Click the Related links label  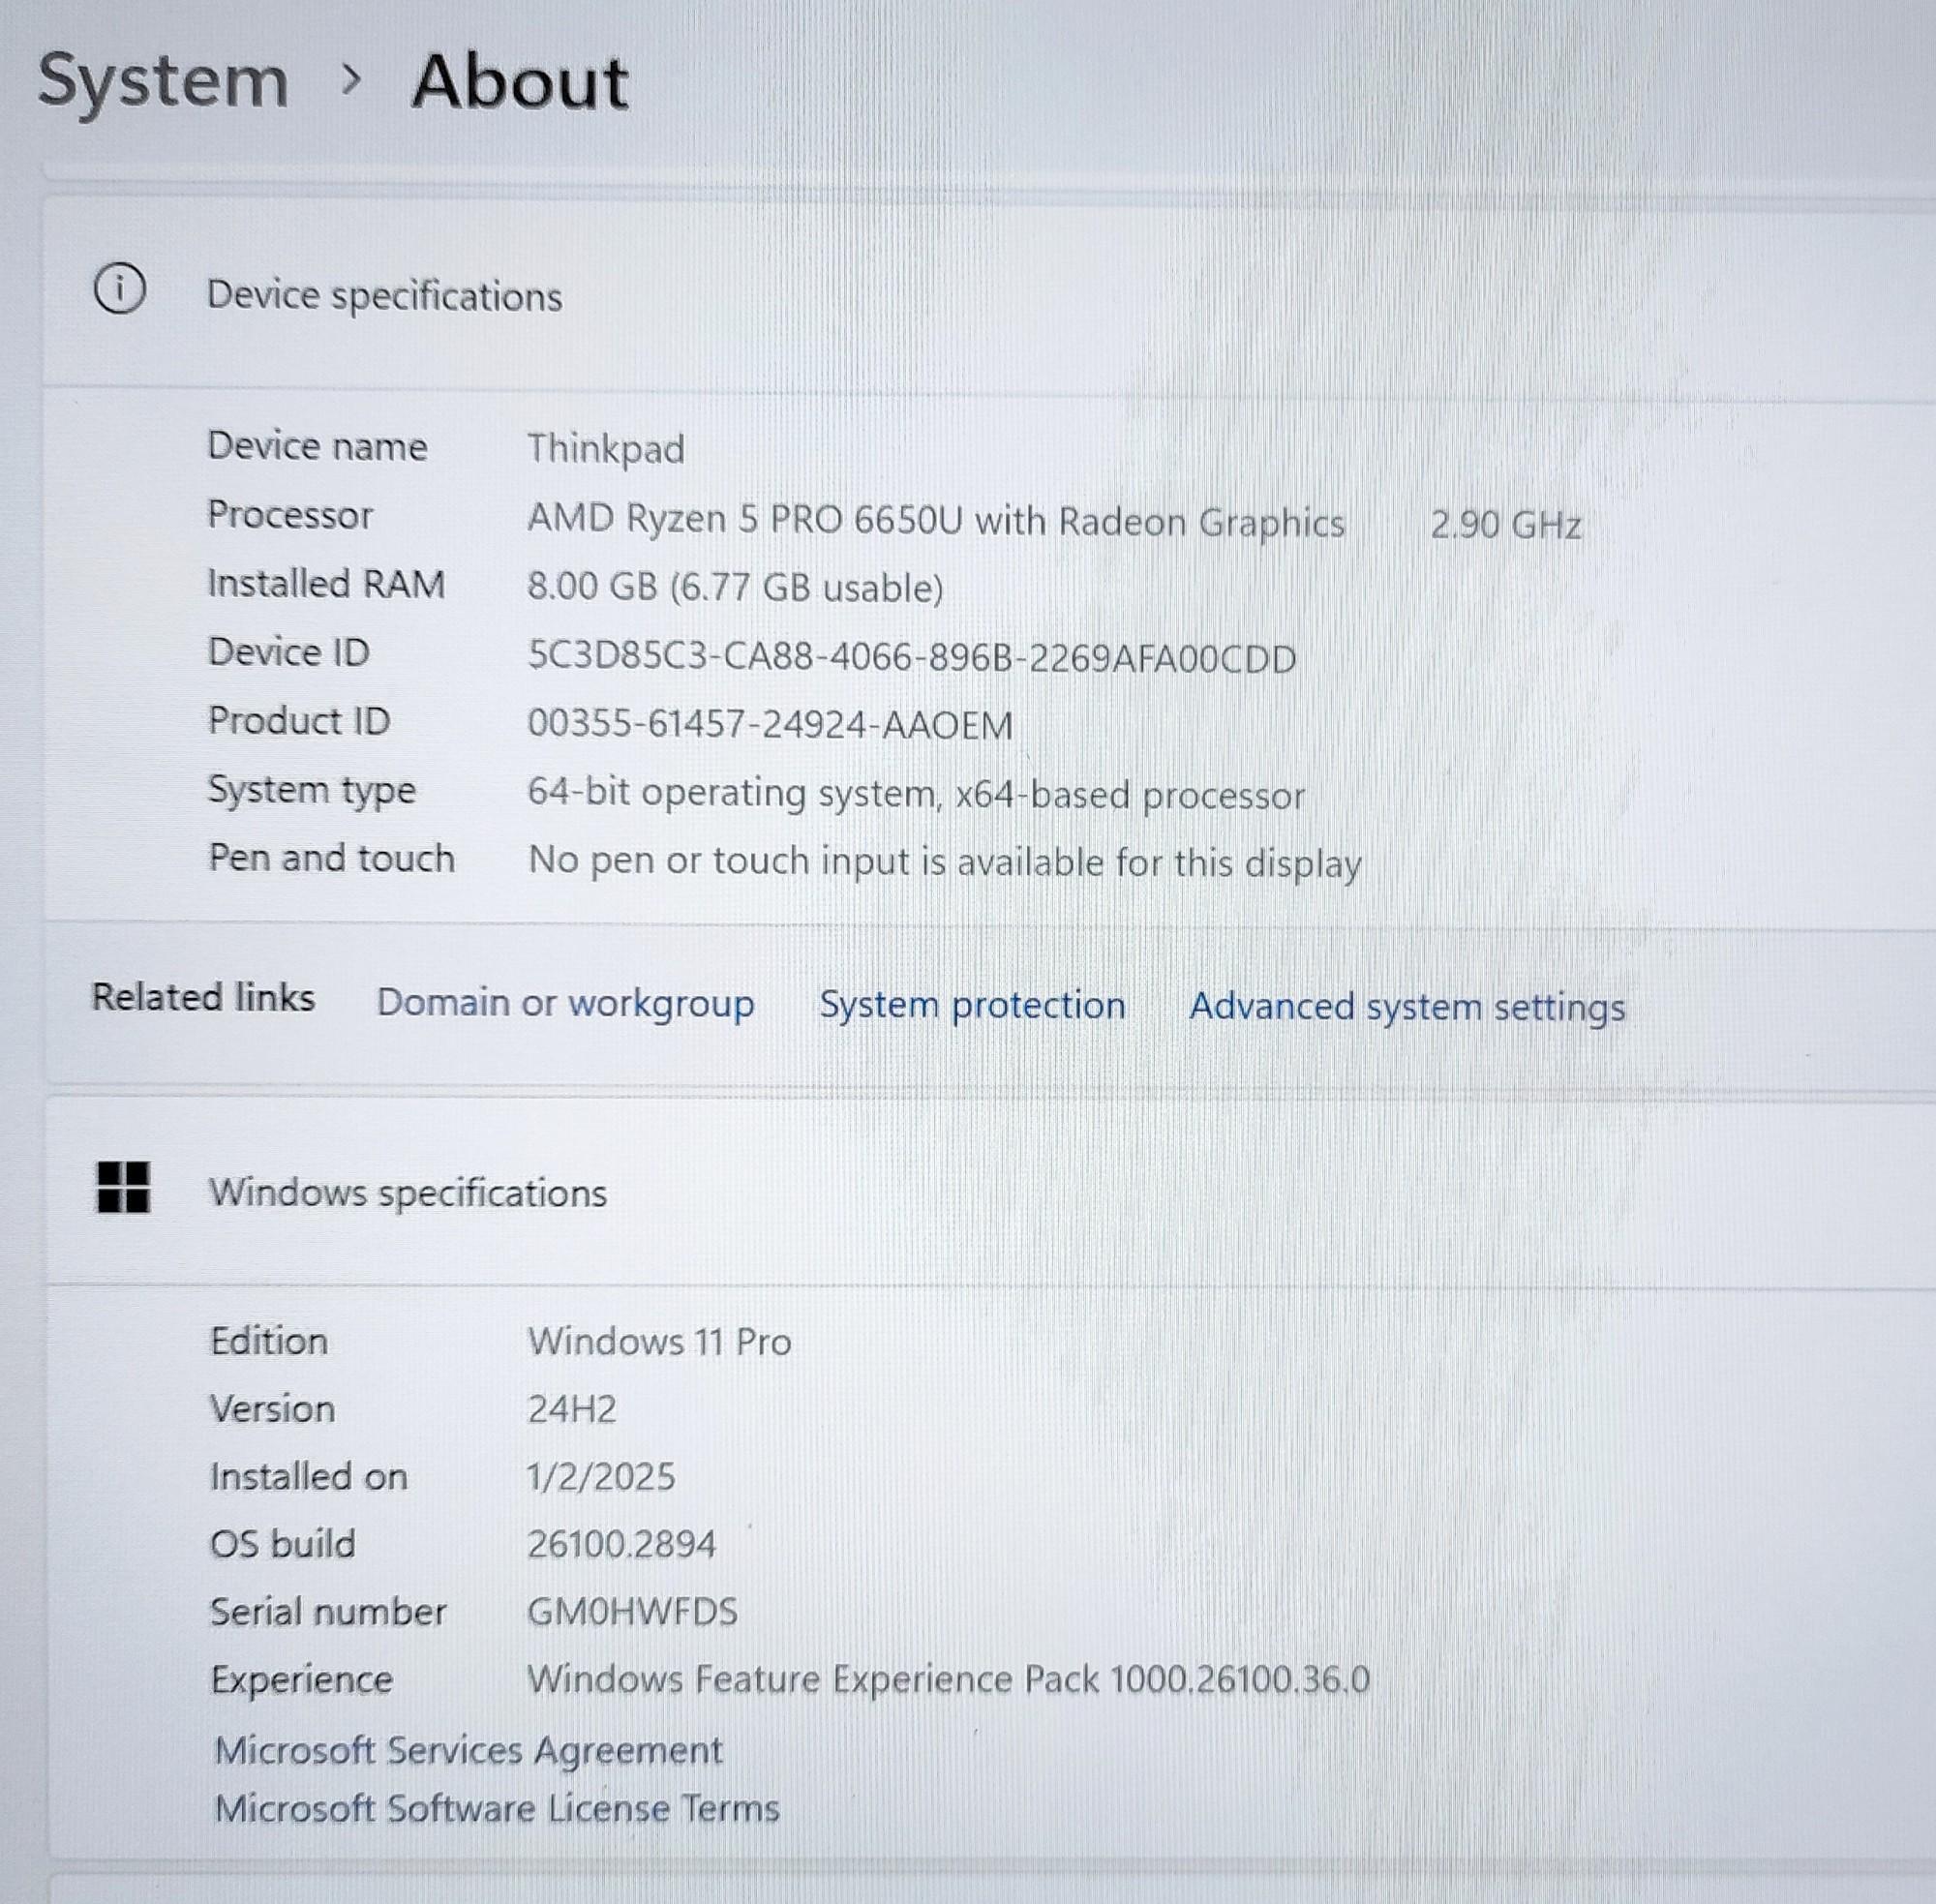tap(203, 998)
